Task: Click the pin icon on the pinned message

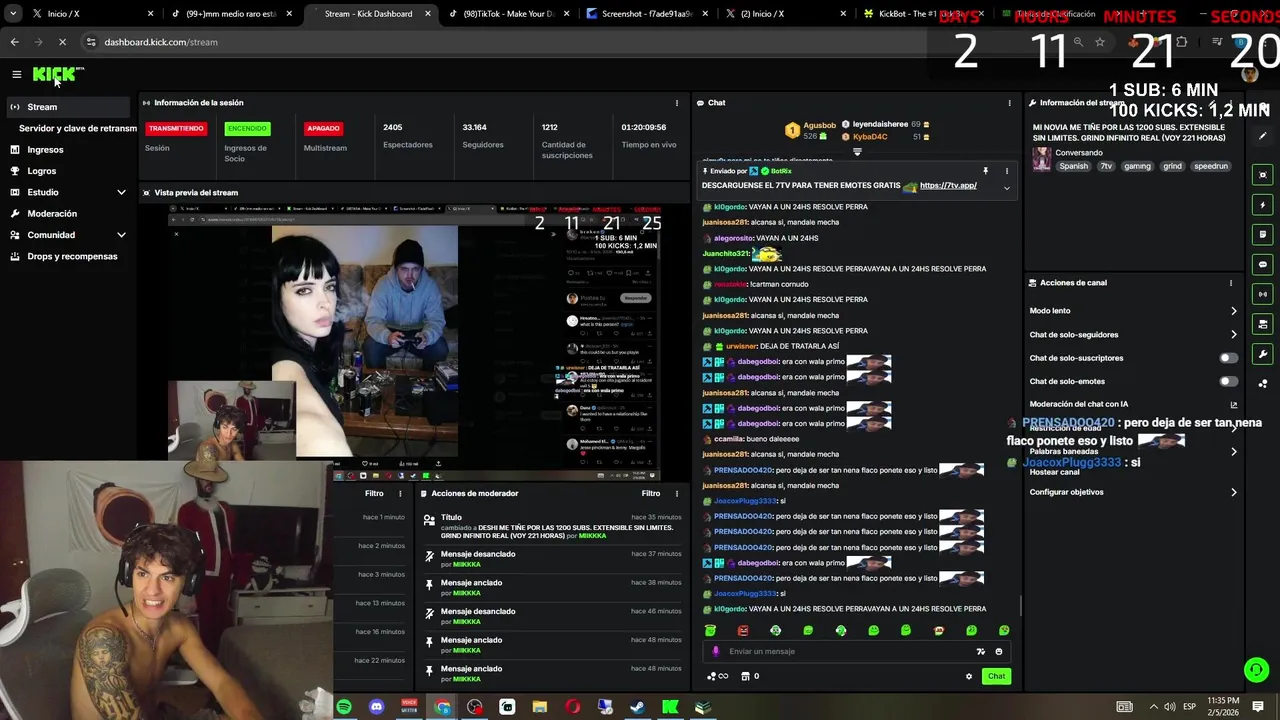Action: pos(985,171)
